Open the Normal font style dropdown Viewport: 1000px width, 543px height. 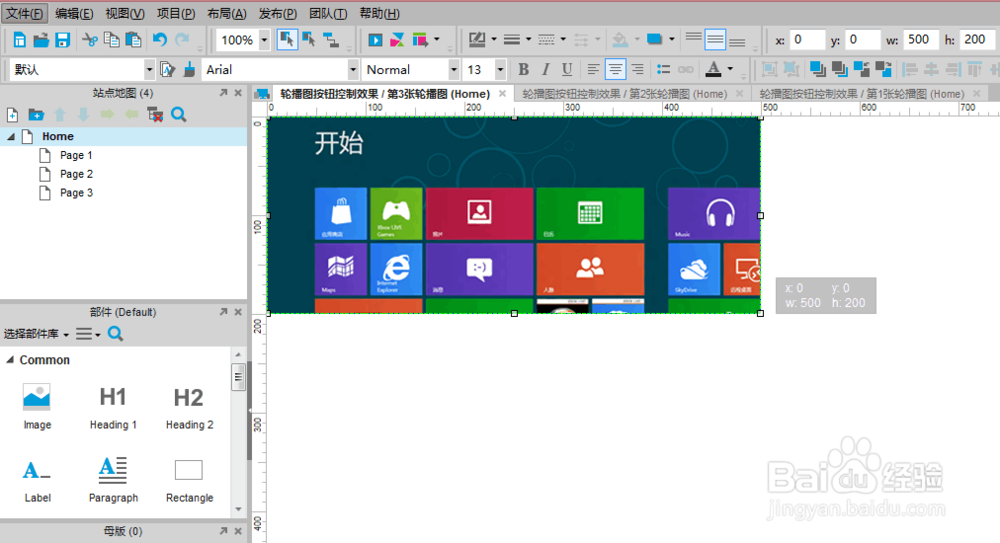(x=453, y=70)
